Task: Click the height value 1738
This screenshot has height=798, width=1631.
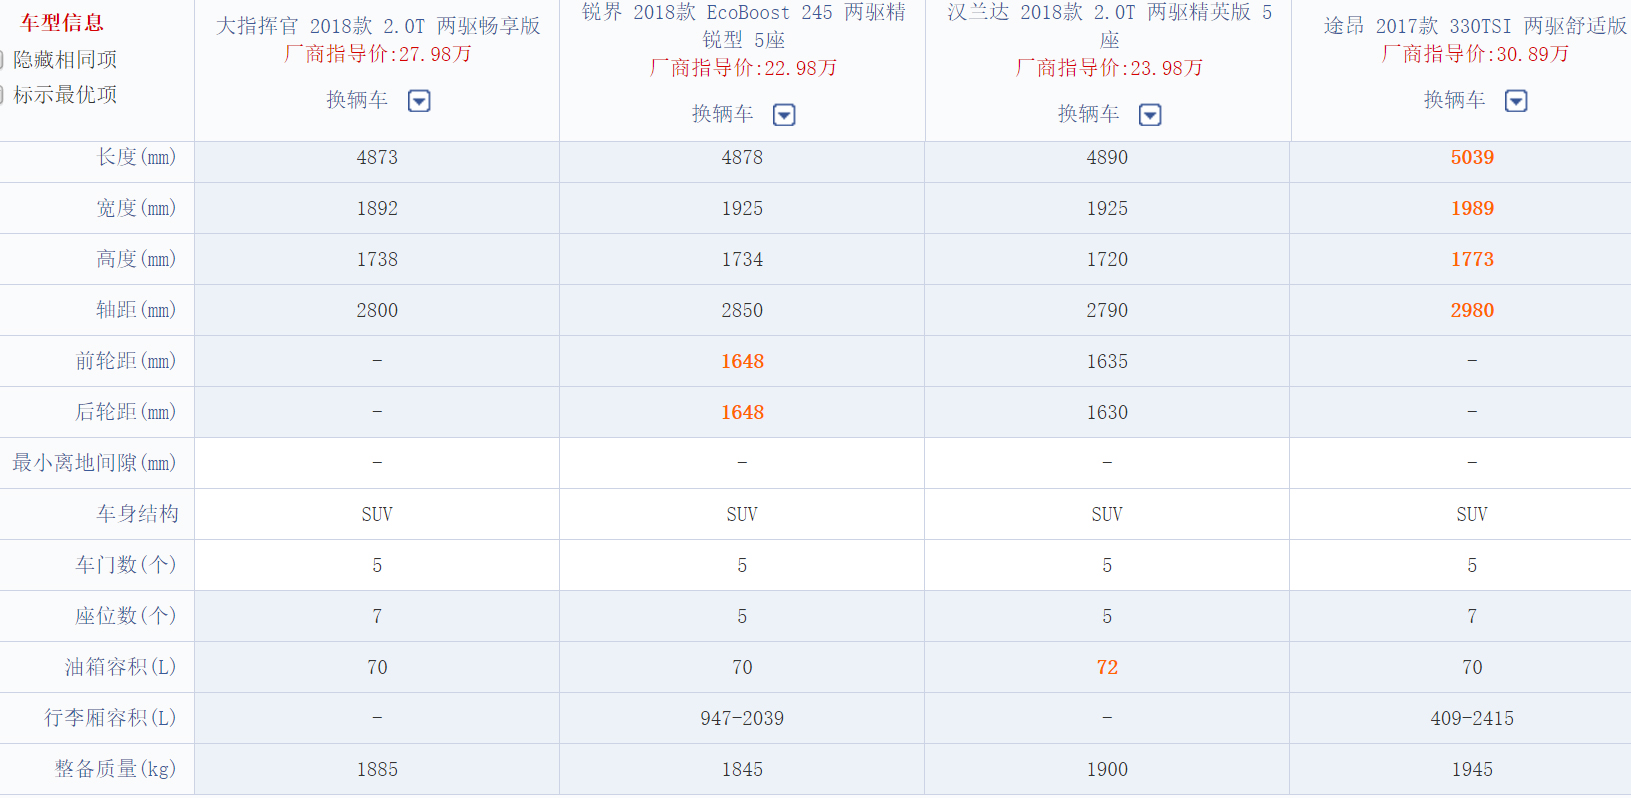Action: click(x=377, y=259)
